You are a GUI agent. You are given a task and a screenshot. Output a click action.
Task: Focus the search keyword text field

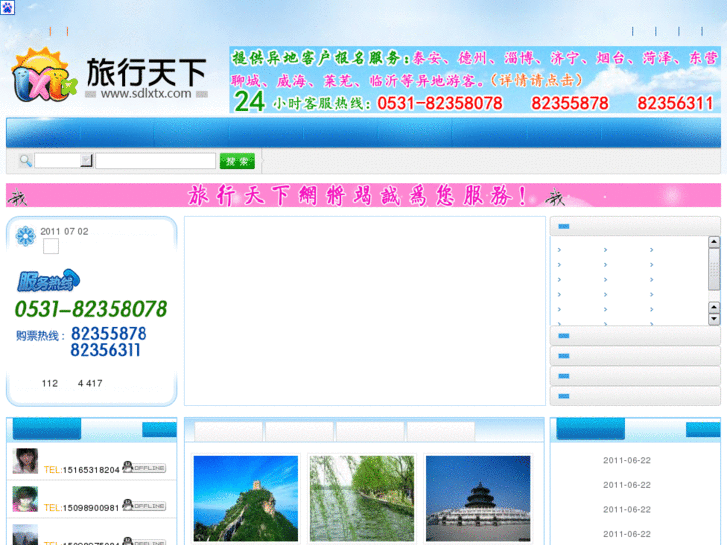tap(156, 161)
